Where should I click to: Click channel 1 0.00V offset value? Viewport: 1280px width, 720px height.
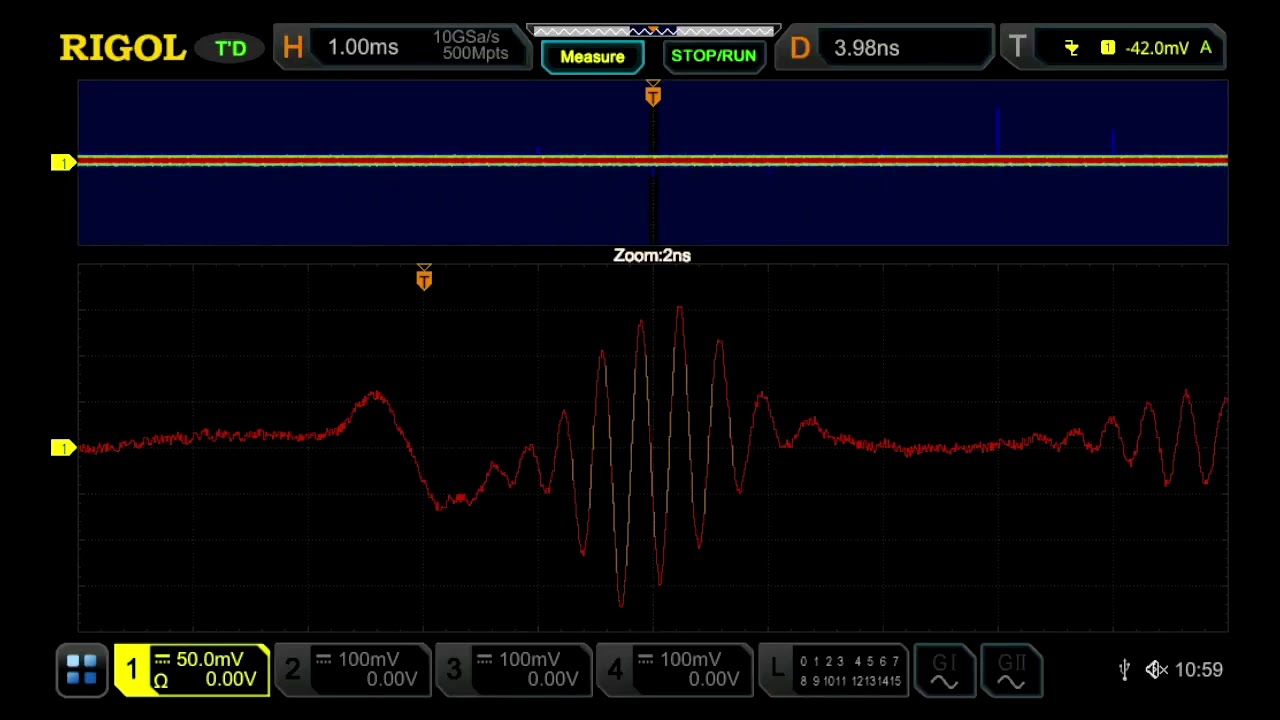[x=231, y=680]
